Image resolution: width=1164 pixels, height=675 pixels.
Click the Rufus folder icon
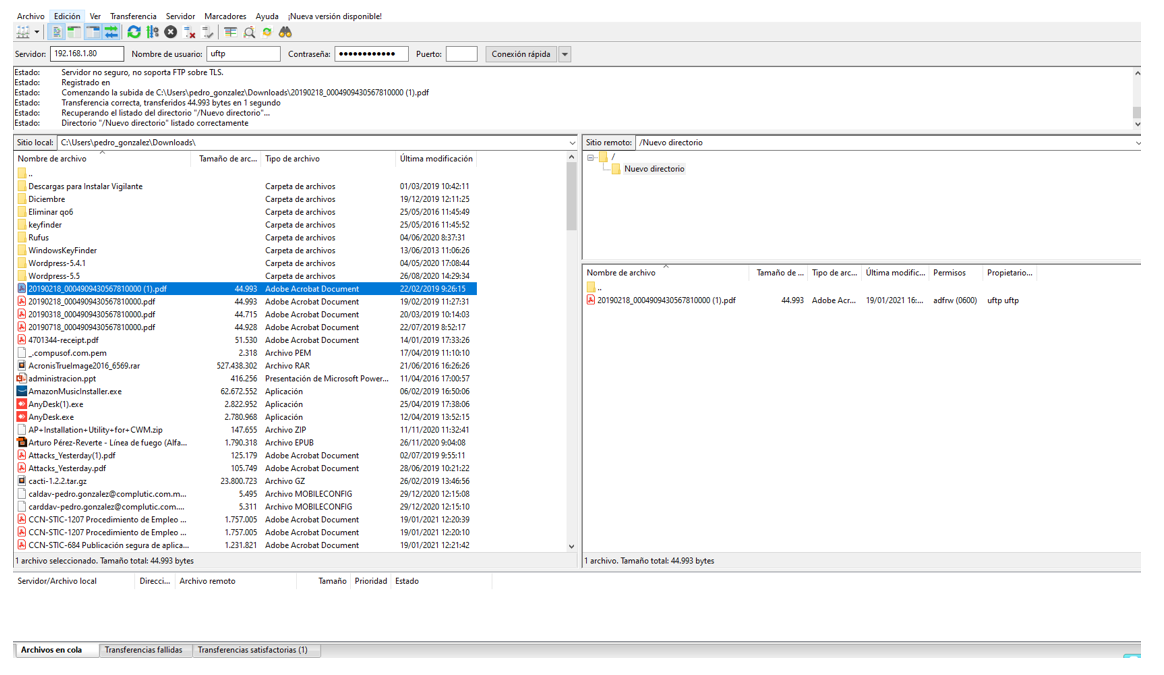click(x=22, y=238)
